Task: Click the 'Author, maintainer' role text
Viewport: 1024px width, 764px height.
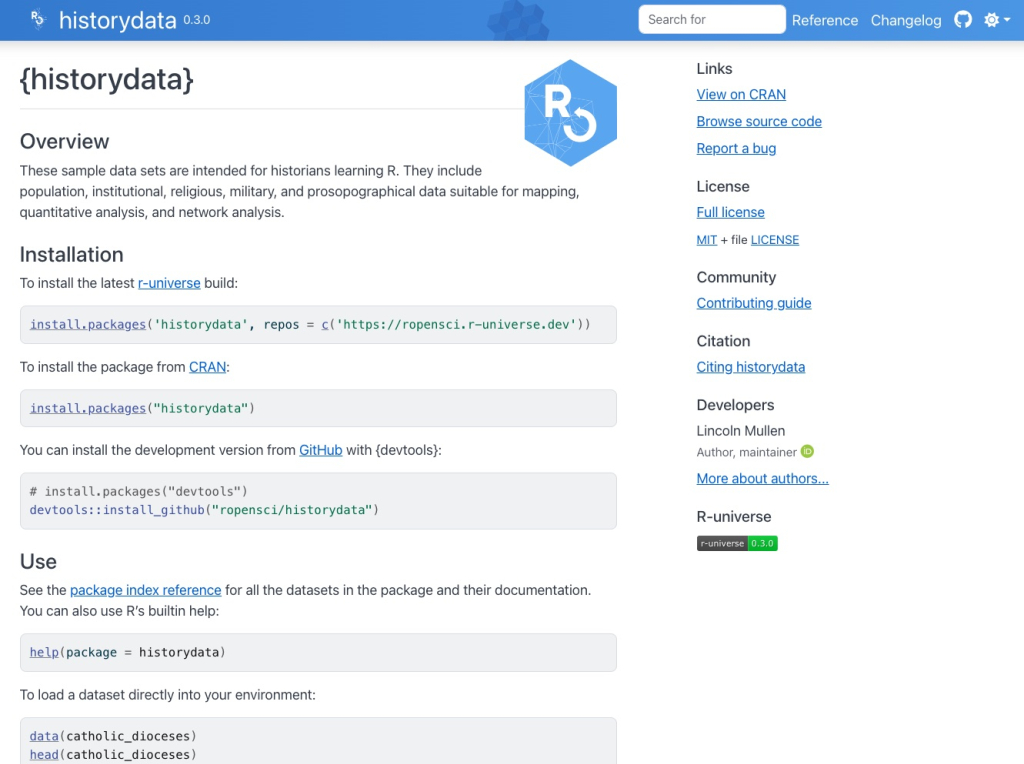Action: click(x=746, y=452)
